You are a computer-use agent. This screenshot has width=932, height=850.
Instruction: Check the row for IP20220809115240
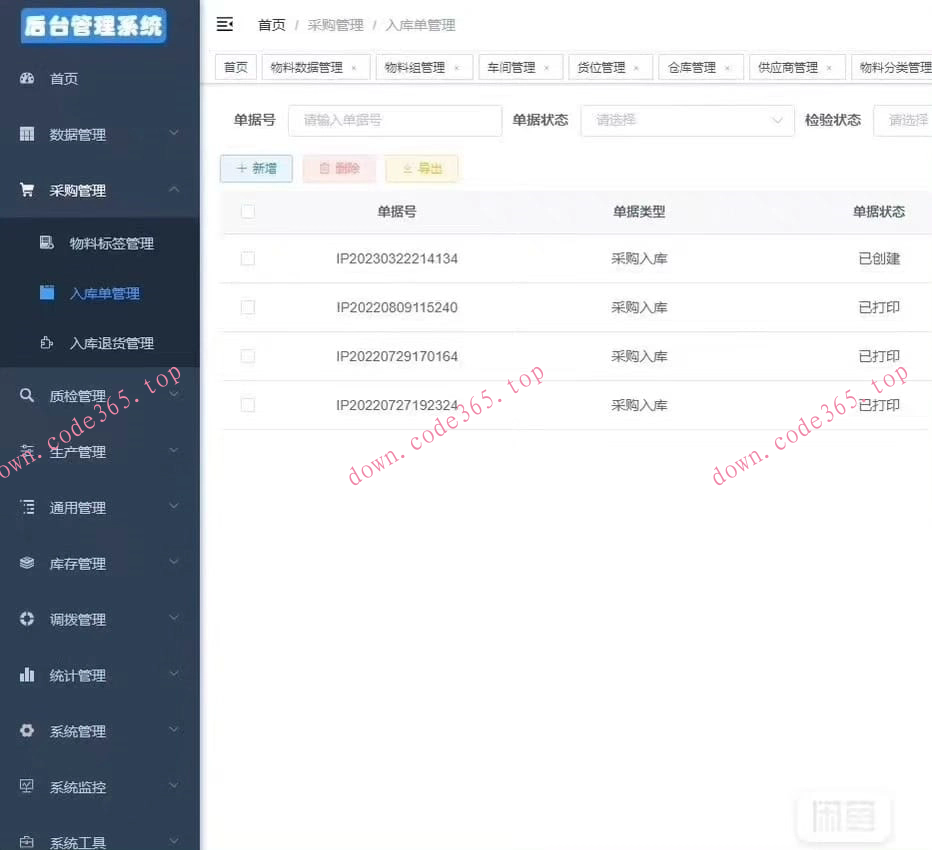pos(247,307)
